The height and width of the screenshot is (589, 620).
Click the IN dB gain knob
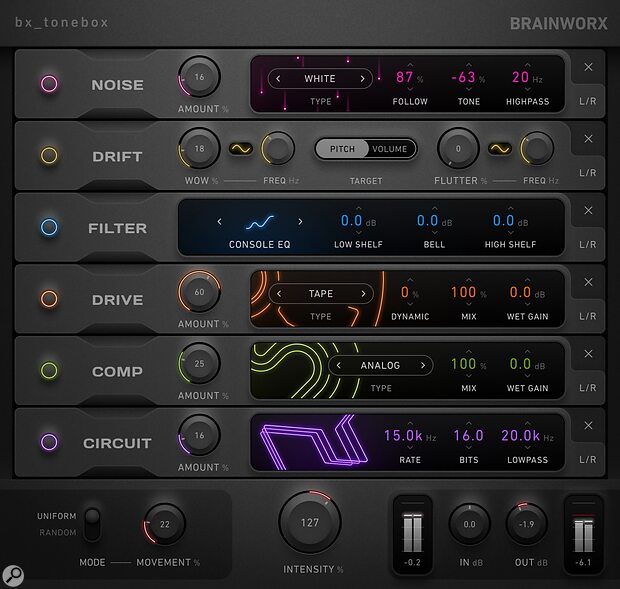point(469,524)
